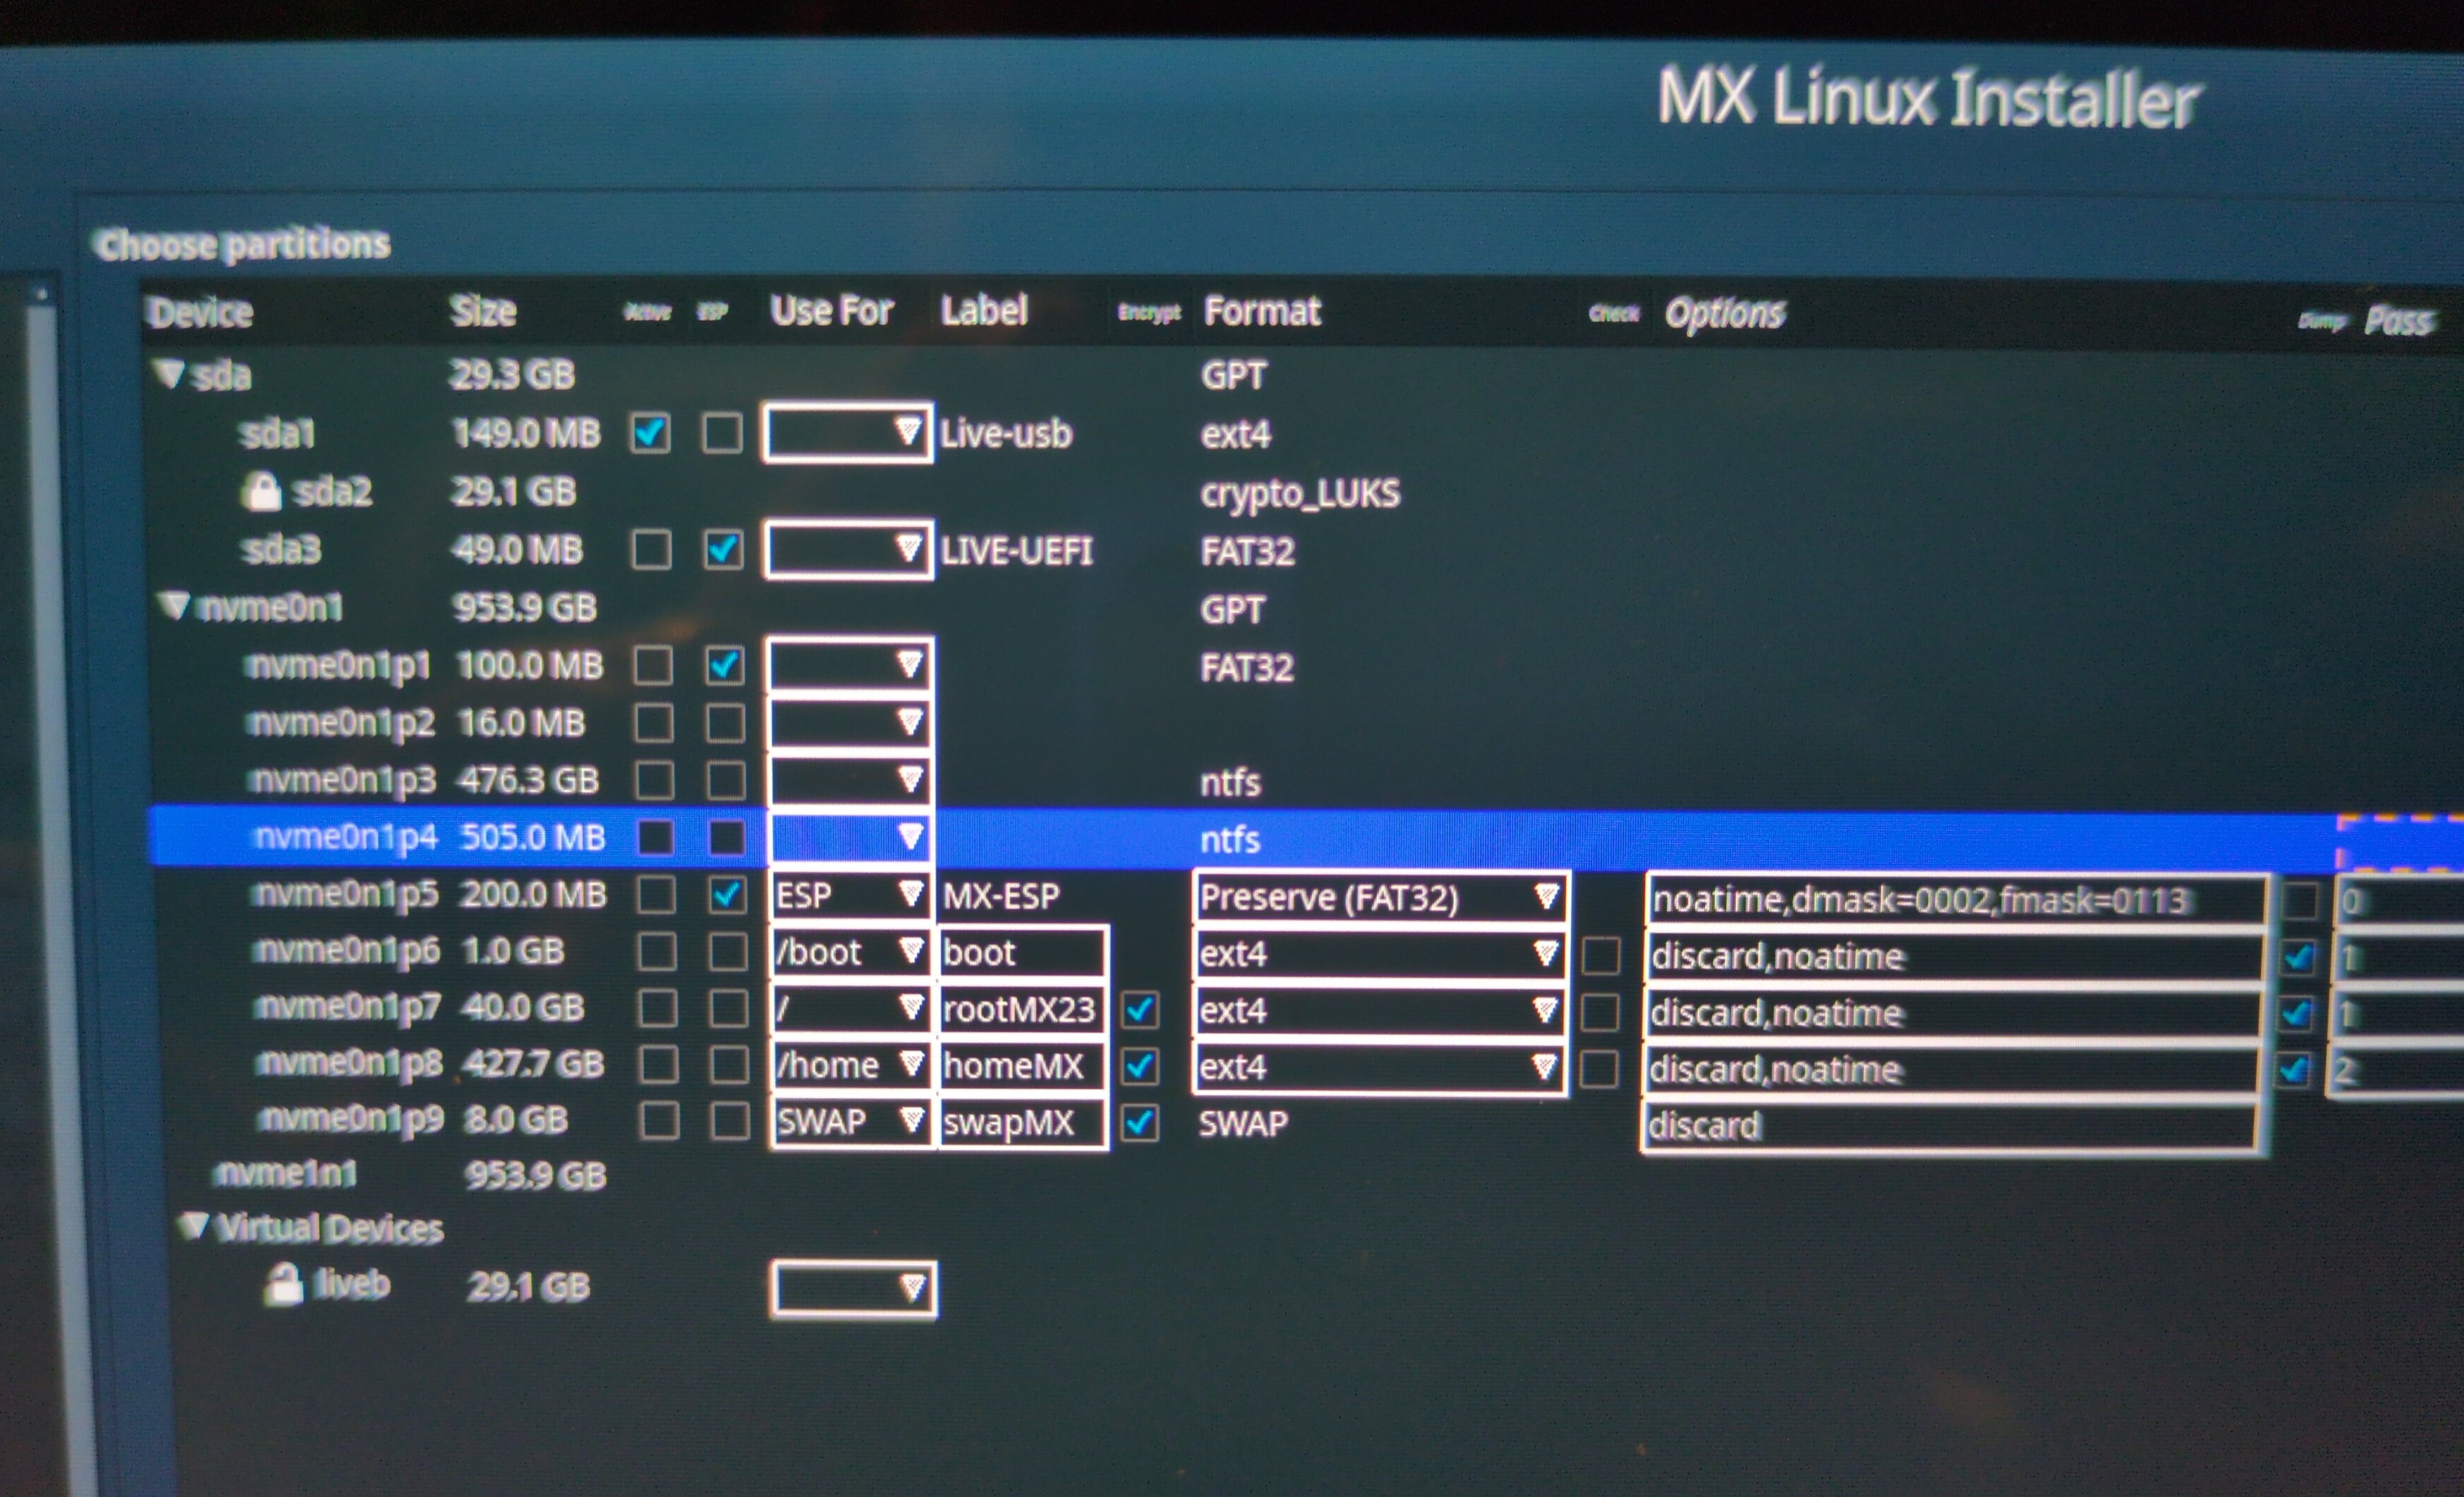The width and height of the screenshot is (2464, 1497).
Task: Toggle the ESP checkbox for sda1
Action: point(722,433)
